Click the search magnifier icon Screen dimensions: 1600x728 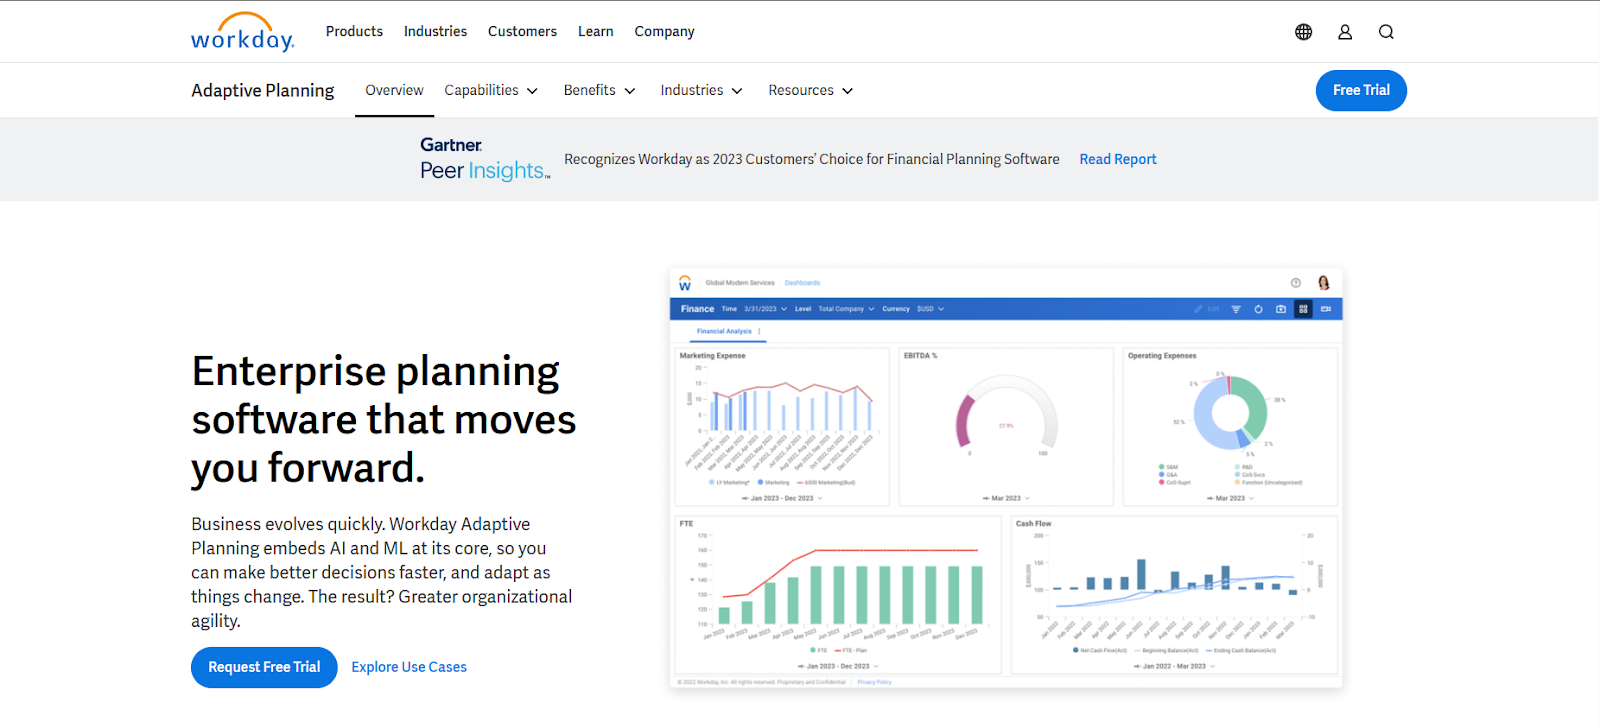pyautogui.click(x=1386, y=32)
